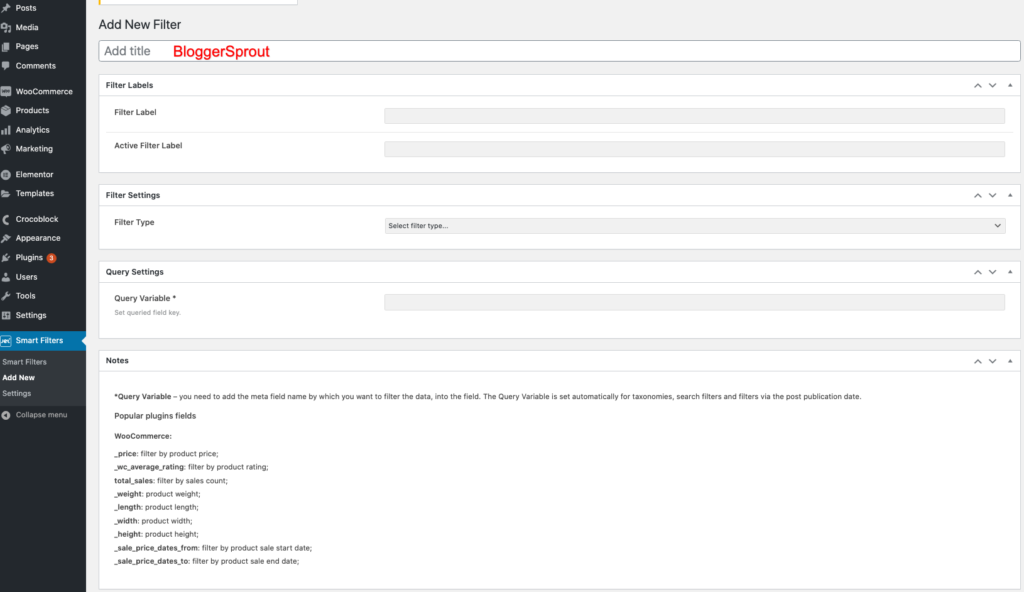Image resolution: width=1024 pixels, height=592 pixels.
Task: Click the Media icon in sidebar
Action: pyautogui.click(x=6, y=27)
